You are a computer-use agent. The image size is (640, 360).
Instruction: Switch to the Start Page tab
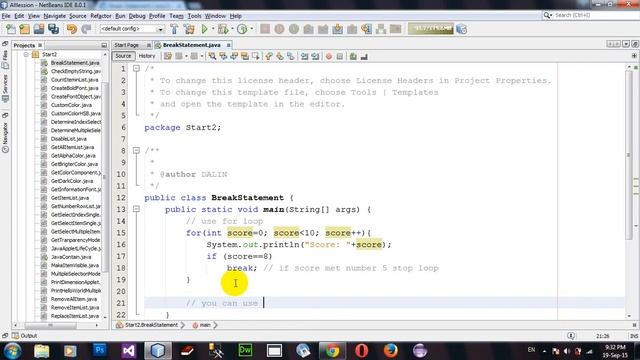click(126, 45)
